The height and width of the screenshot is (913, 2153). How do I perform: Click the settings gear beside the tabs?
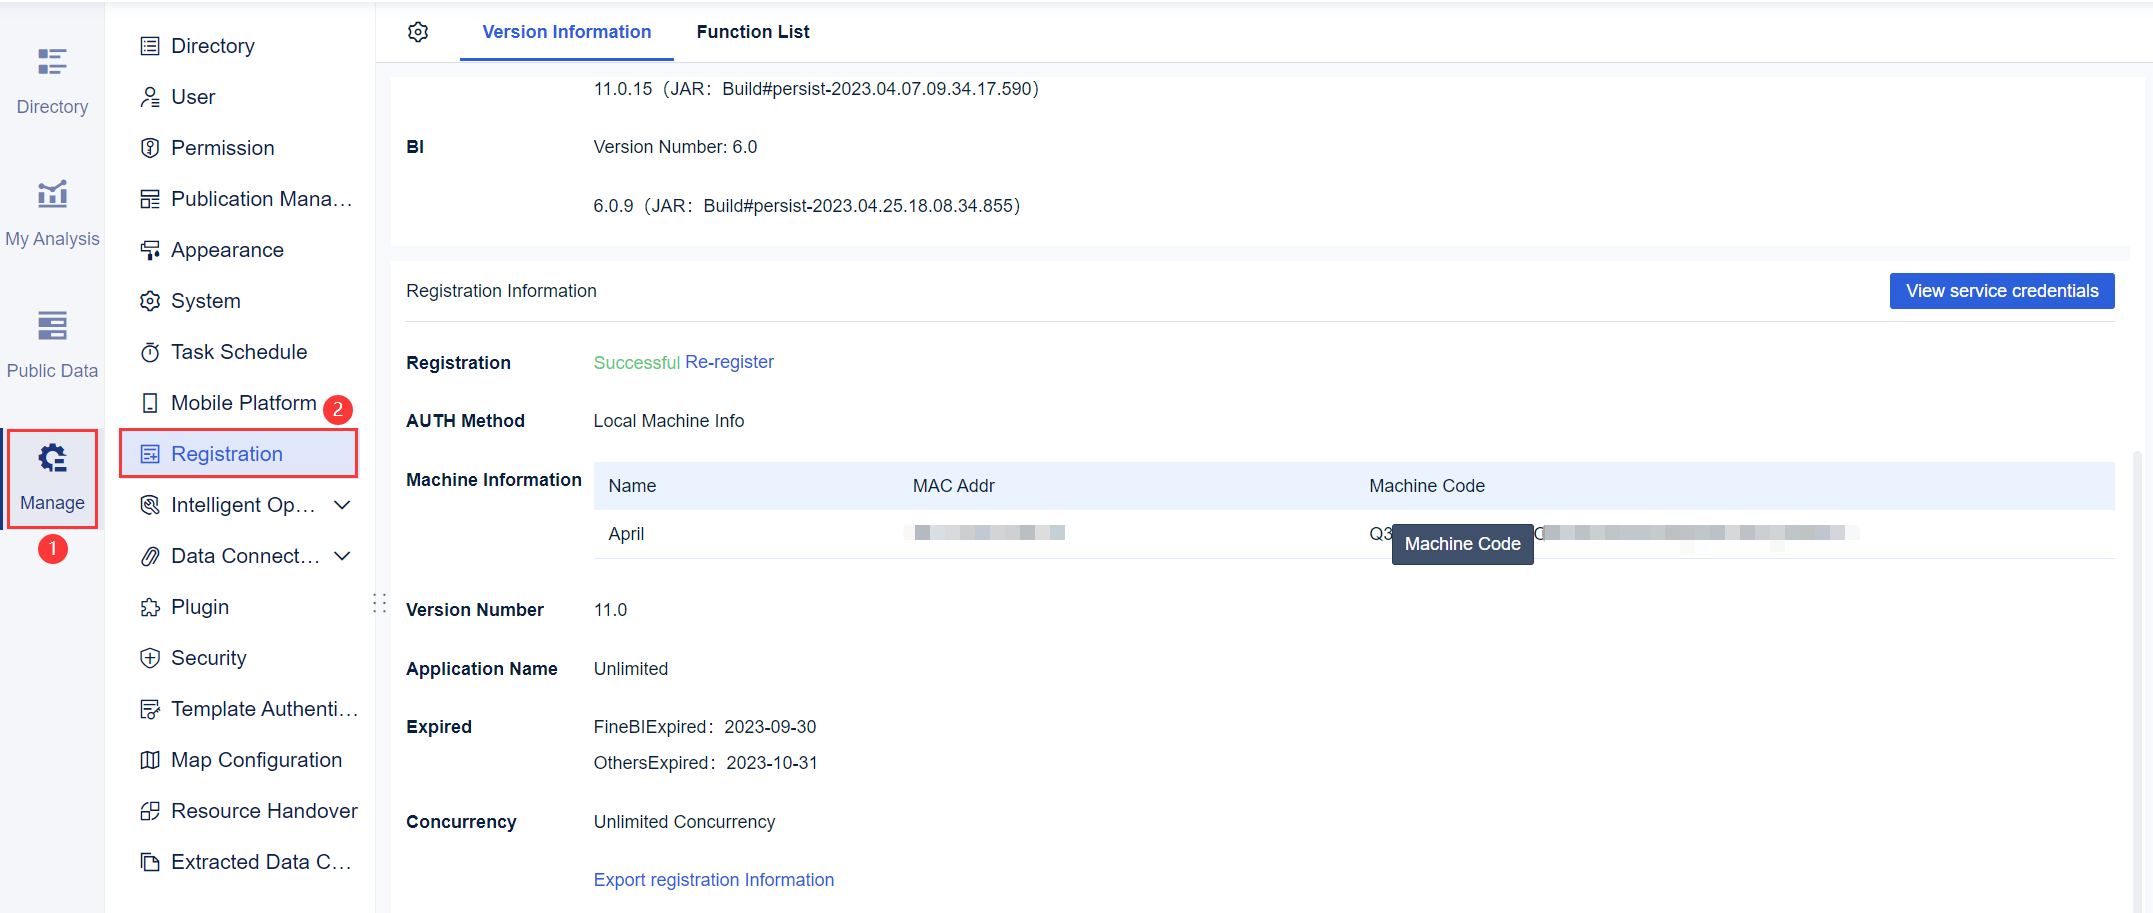coord(418,31)
